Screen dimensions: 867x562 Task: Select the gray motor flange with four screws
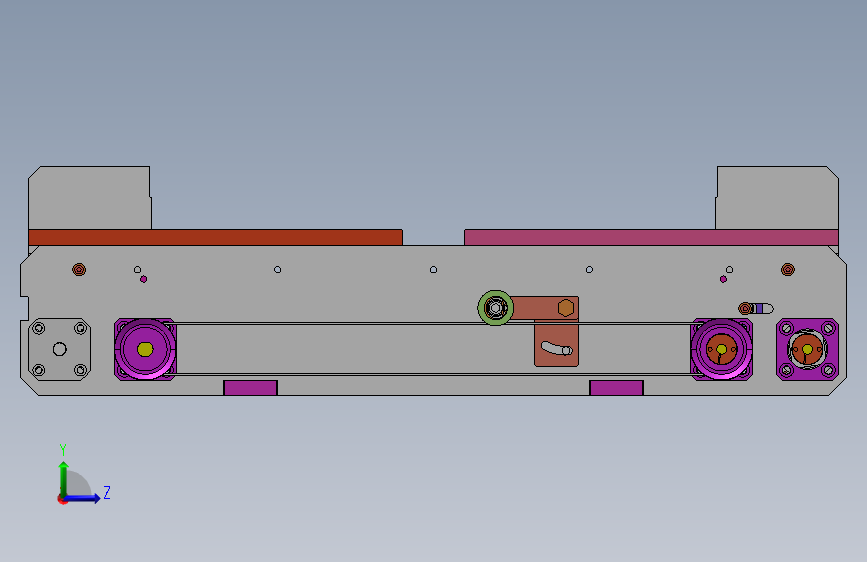pos(60,350)
